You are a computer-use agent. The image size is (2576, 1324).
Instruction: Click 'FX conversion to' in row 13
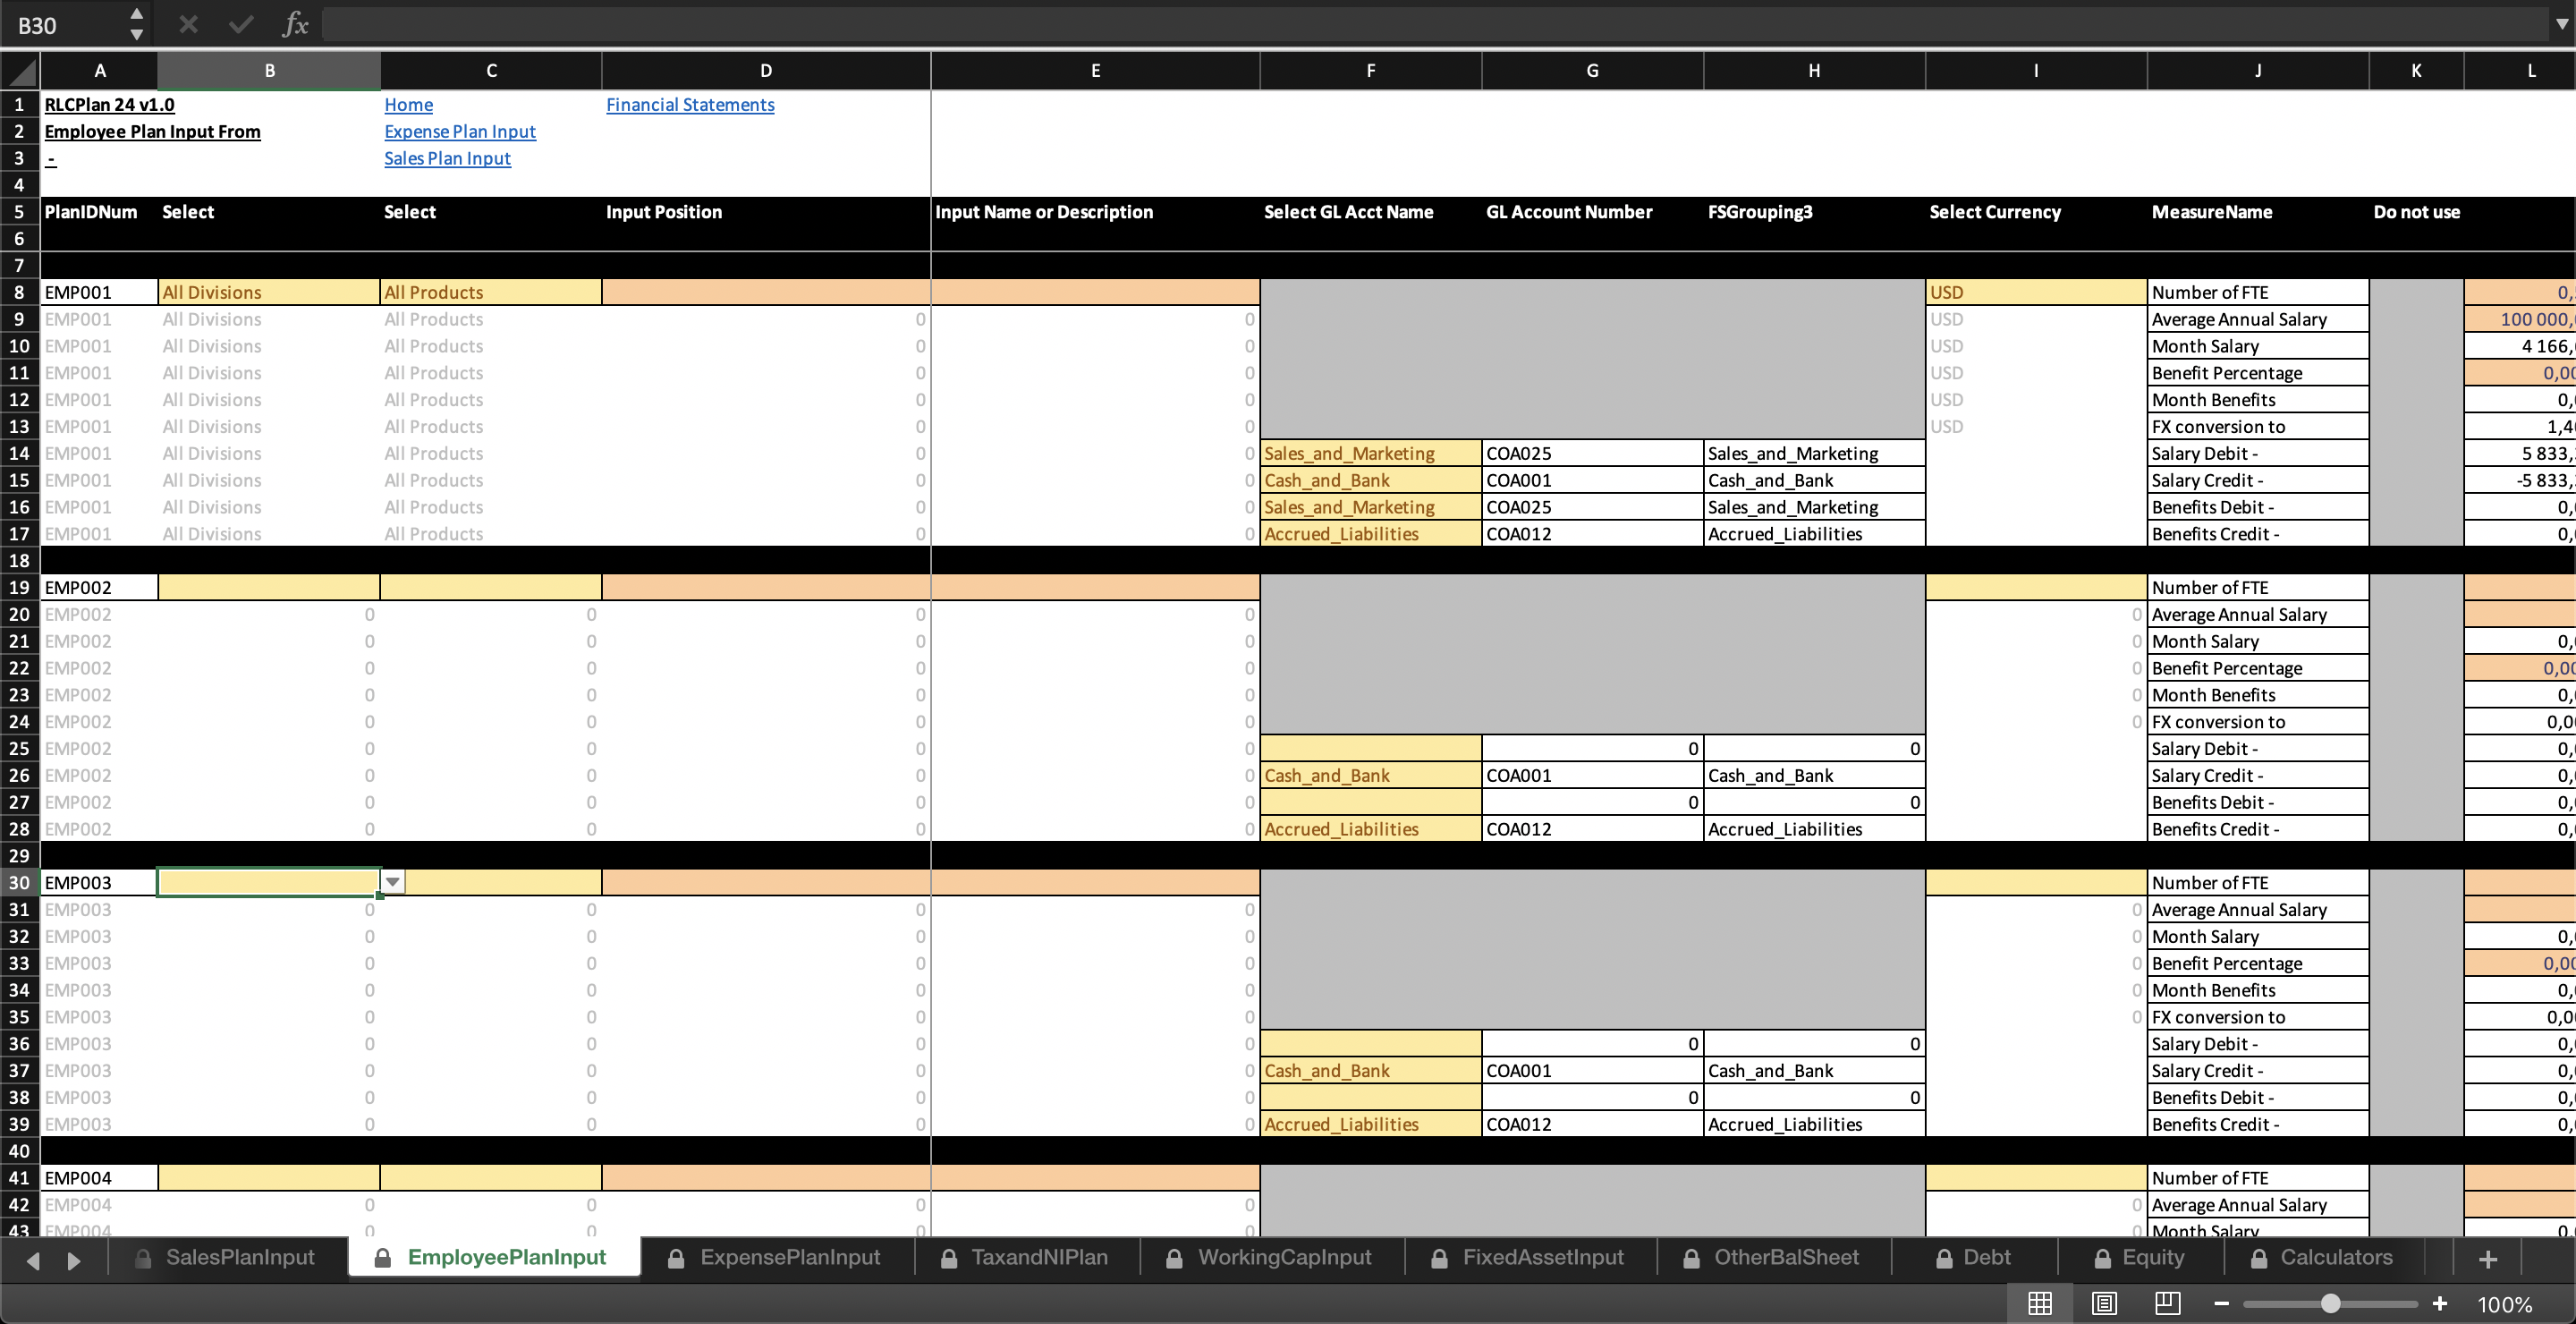pyautogui.click(x=2257, y=426)
